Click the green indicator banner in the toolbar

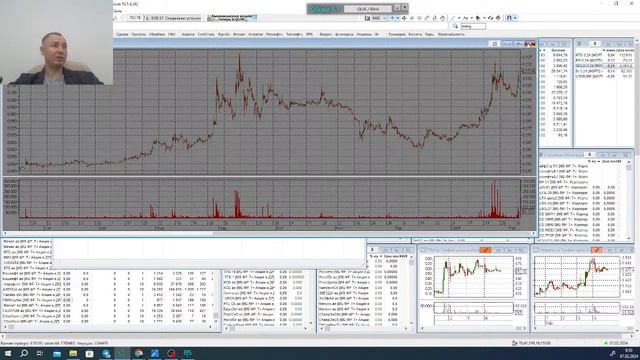(x=232, y=18)
